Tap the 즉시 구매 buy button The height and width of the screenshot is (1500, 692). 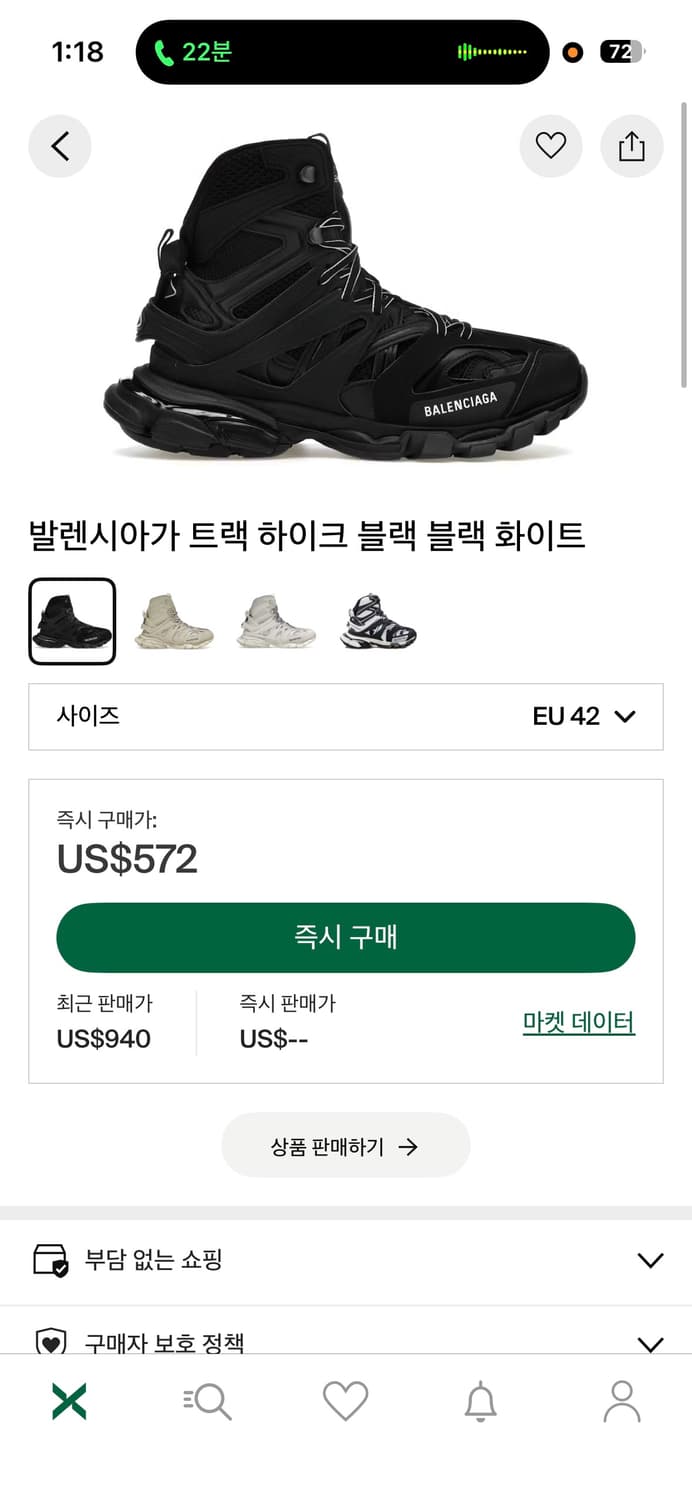pyautogui.click(x=345, y=937)
